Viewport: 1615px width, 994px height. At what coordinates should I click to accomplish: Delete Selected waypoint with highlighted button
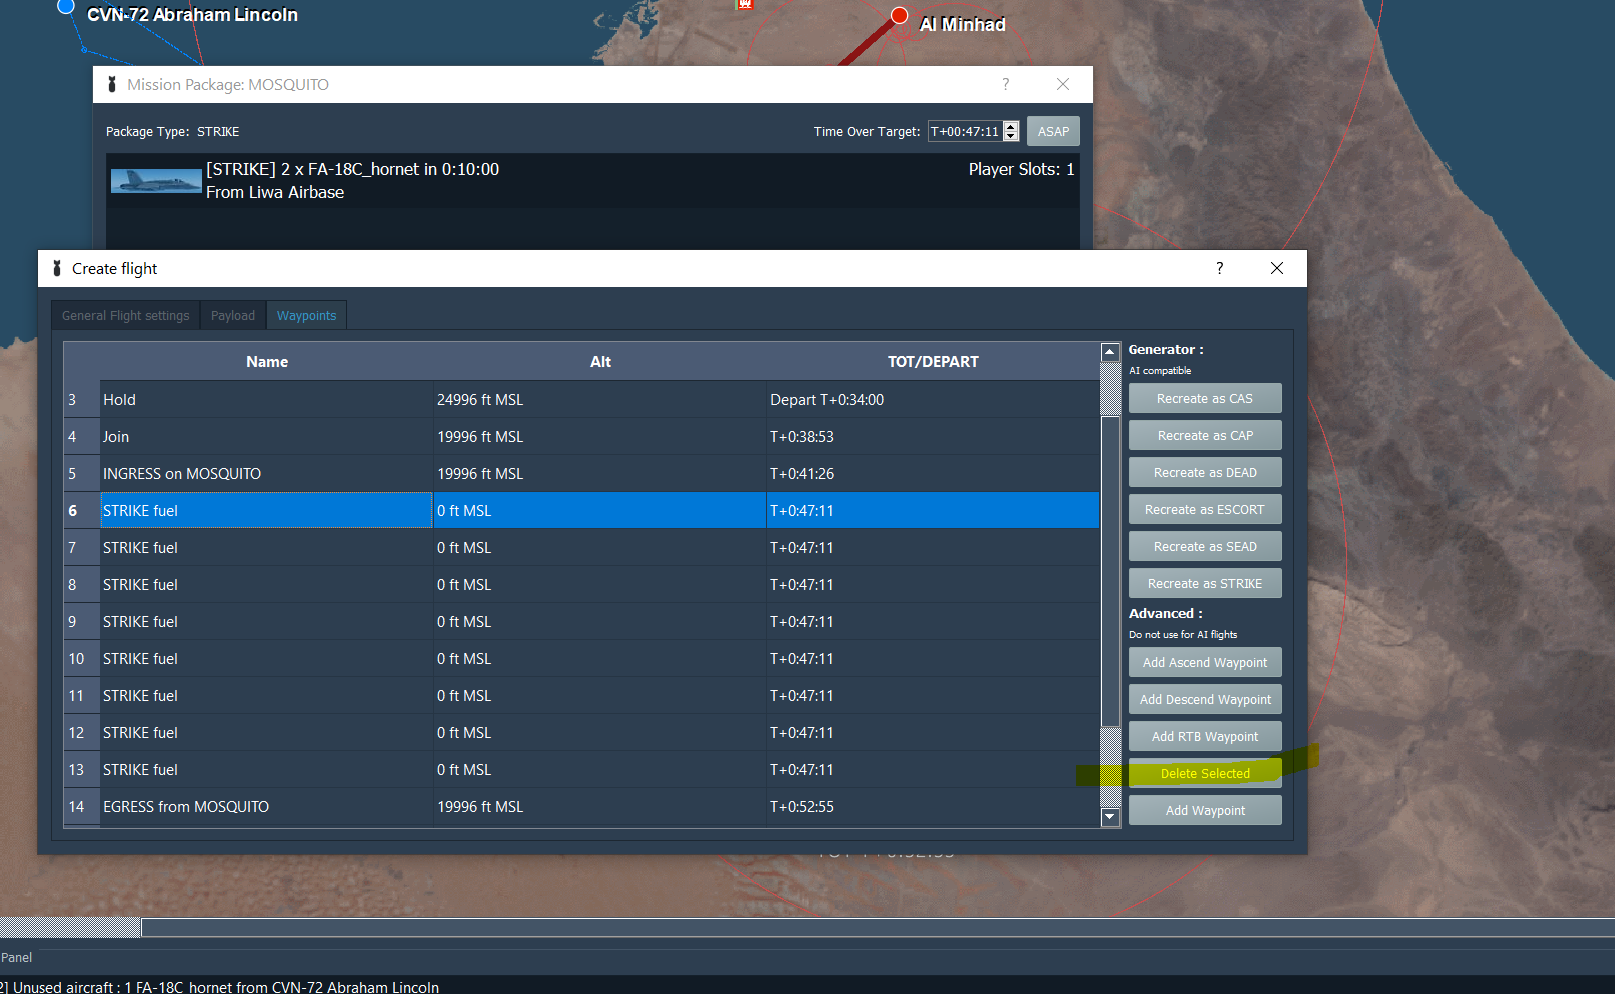pyautogui.click(x=1204, y=773)
